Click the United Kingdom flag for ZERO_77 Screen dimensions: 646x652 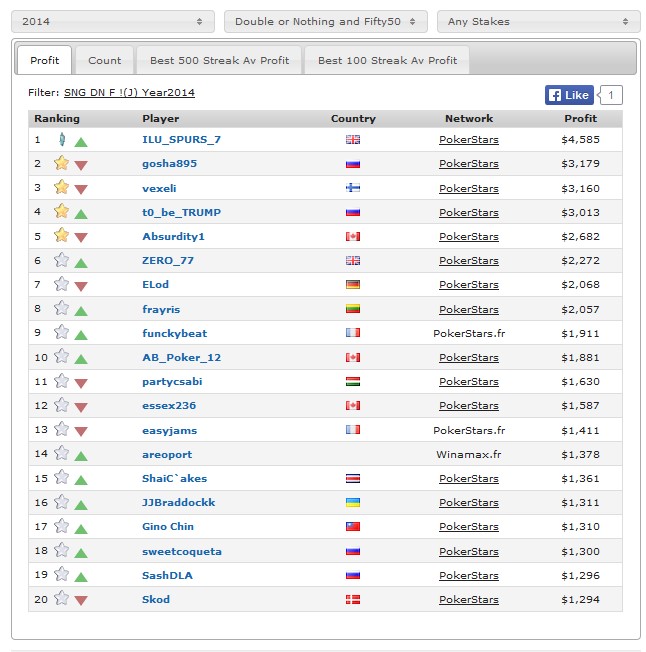click(x=352, y=260)
